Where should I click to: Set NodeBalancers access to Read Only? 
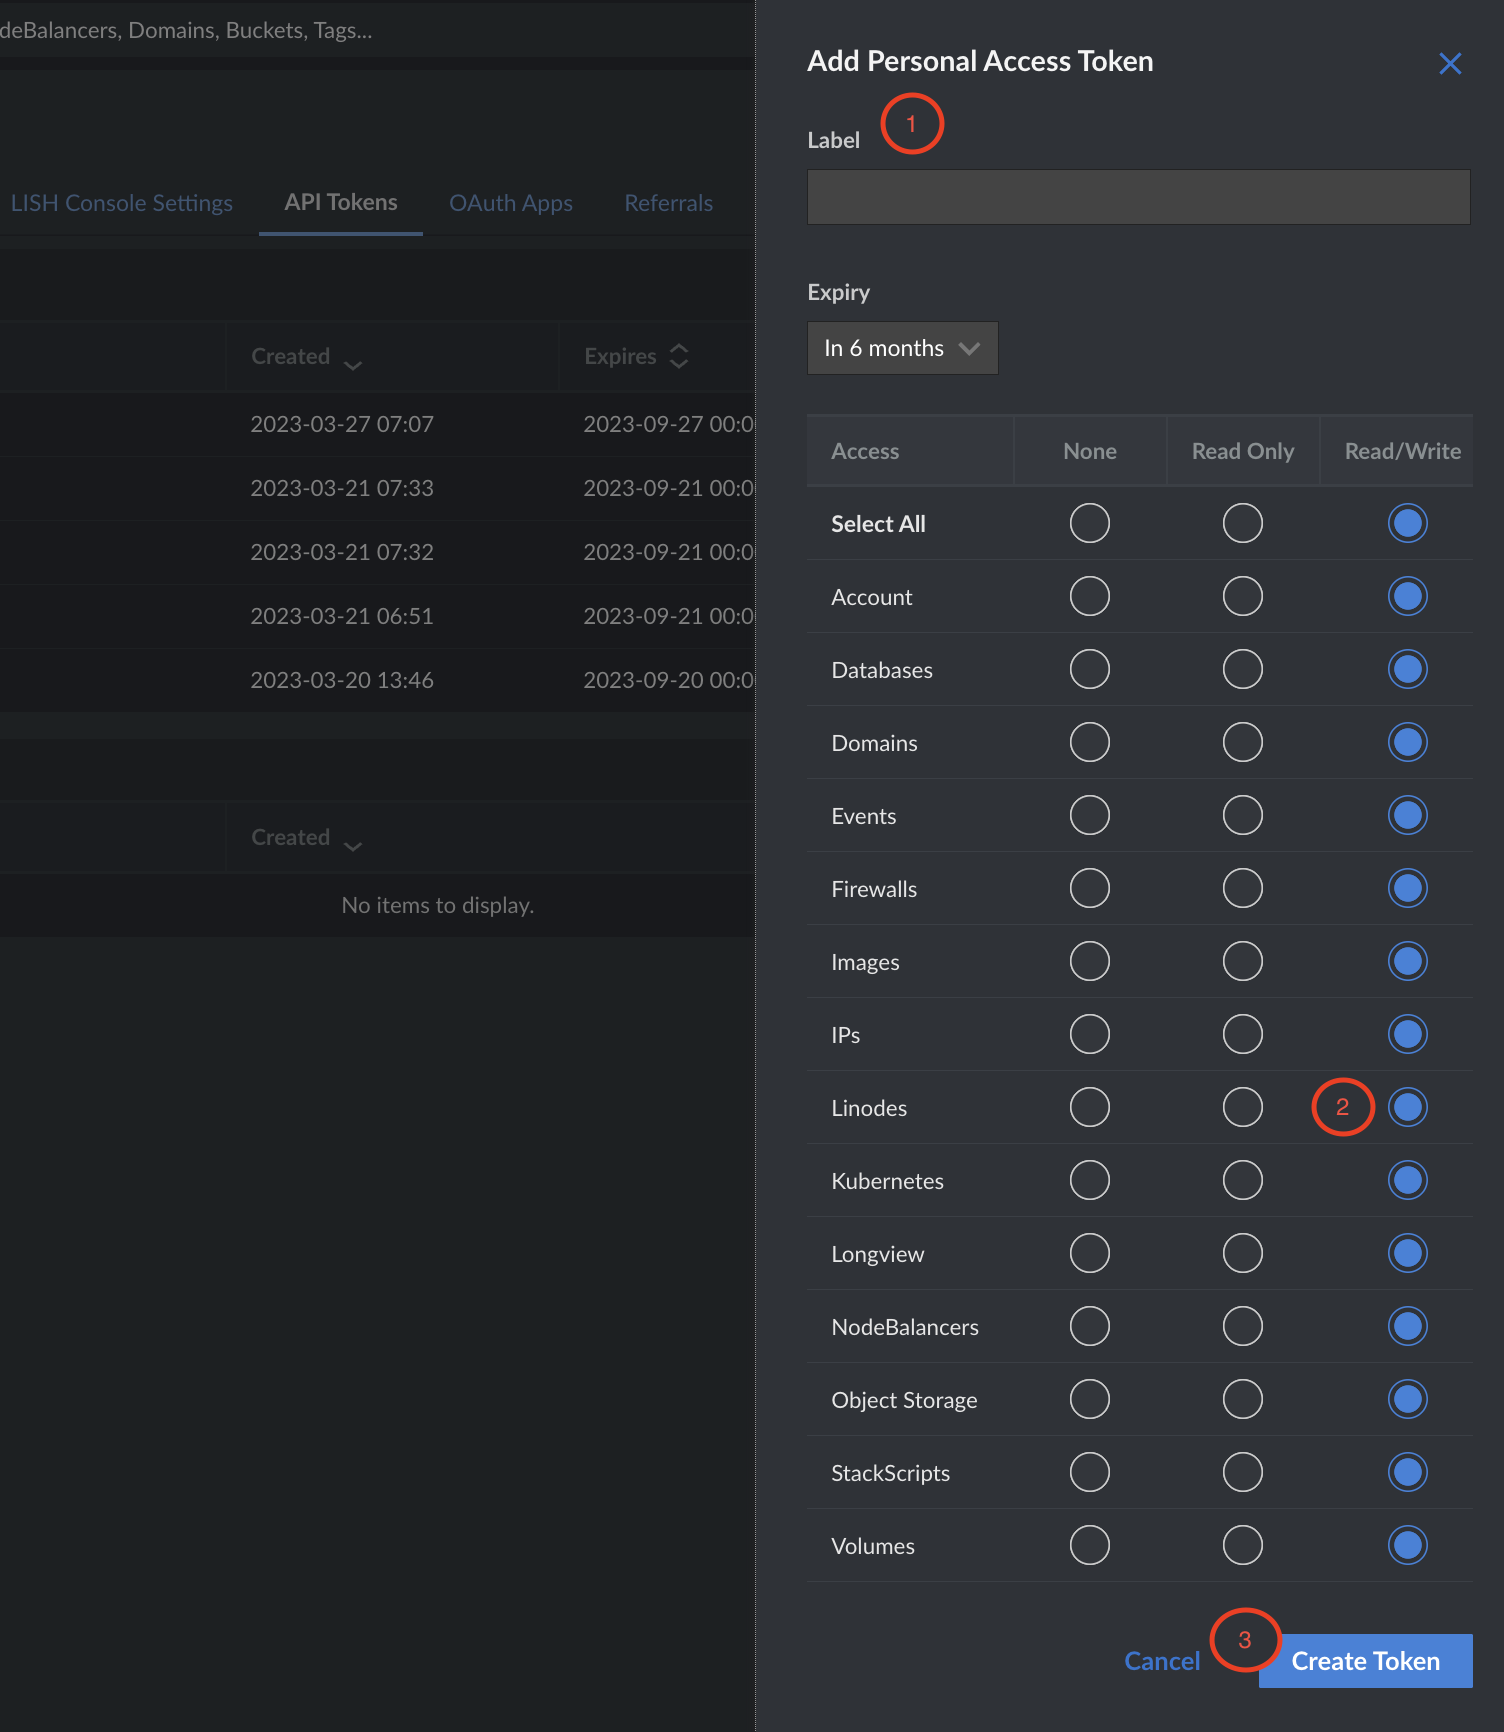tap(1242, 1326)
